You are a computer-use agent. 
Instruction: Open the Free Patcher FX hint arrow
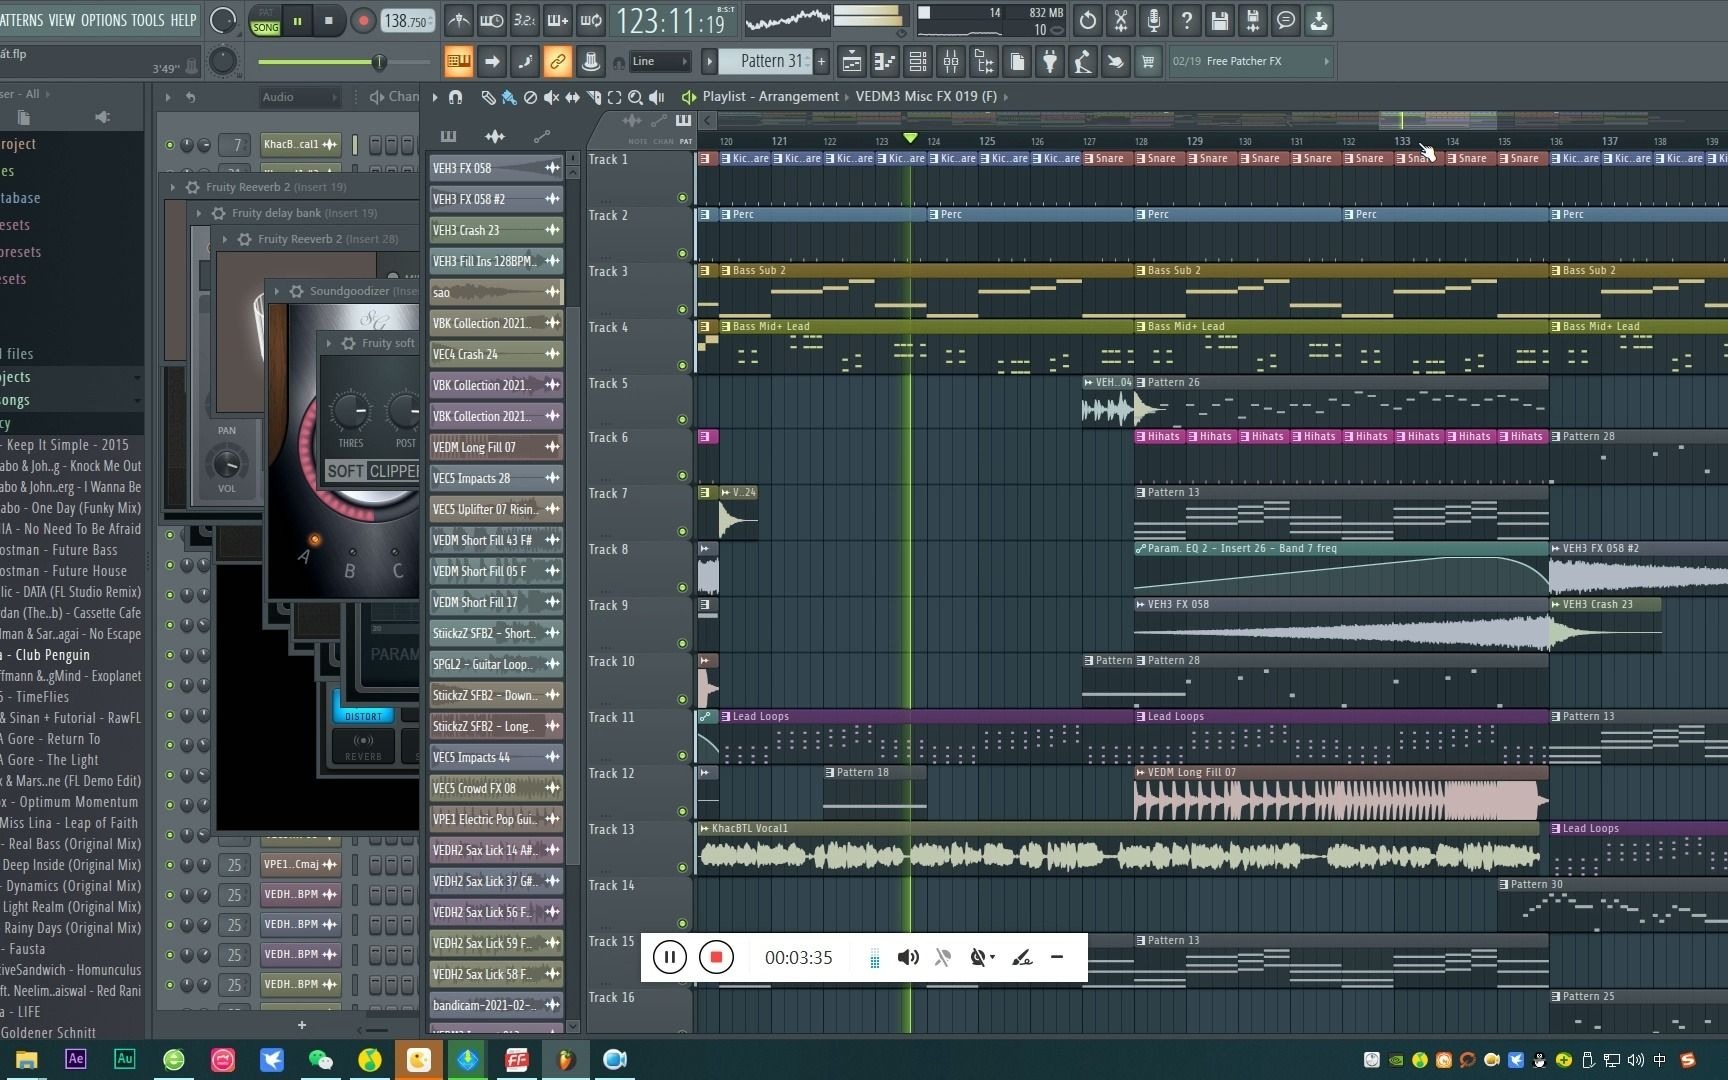click(1326, 62)
